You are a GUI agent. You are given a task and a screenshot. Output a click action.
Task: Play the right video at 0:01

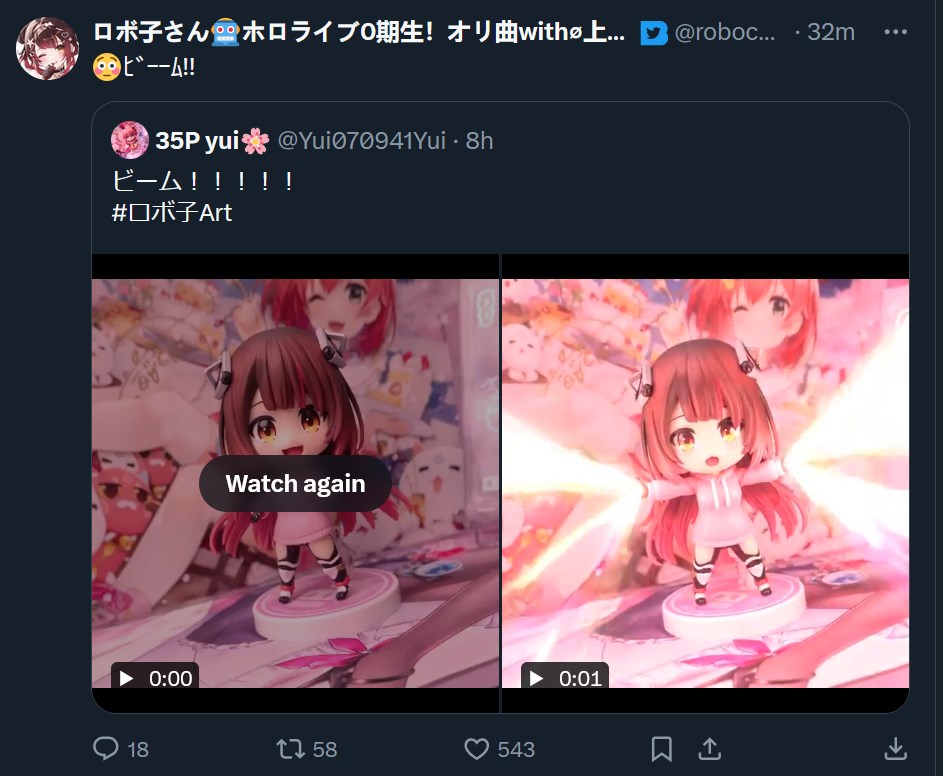tap(565, 678)
